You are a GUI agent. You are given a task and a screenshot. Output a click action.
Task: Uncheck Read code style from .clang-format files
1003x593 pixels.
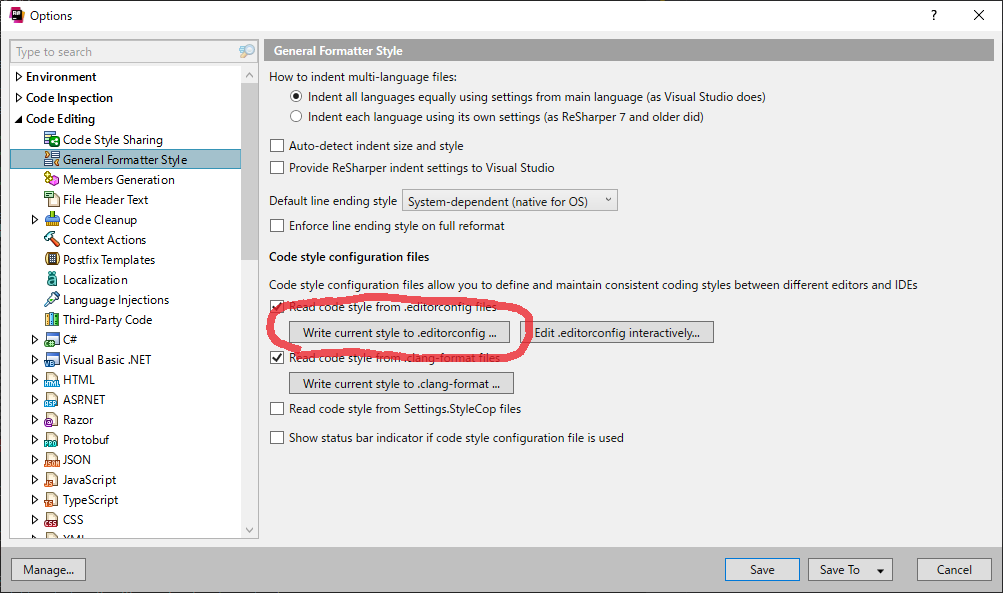277,358
